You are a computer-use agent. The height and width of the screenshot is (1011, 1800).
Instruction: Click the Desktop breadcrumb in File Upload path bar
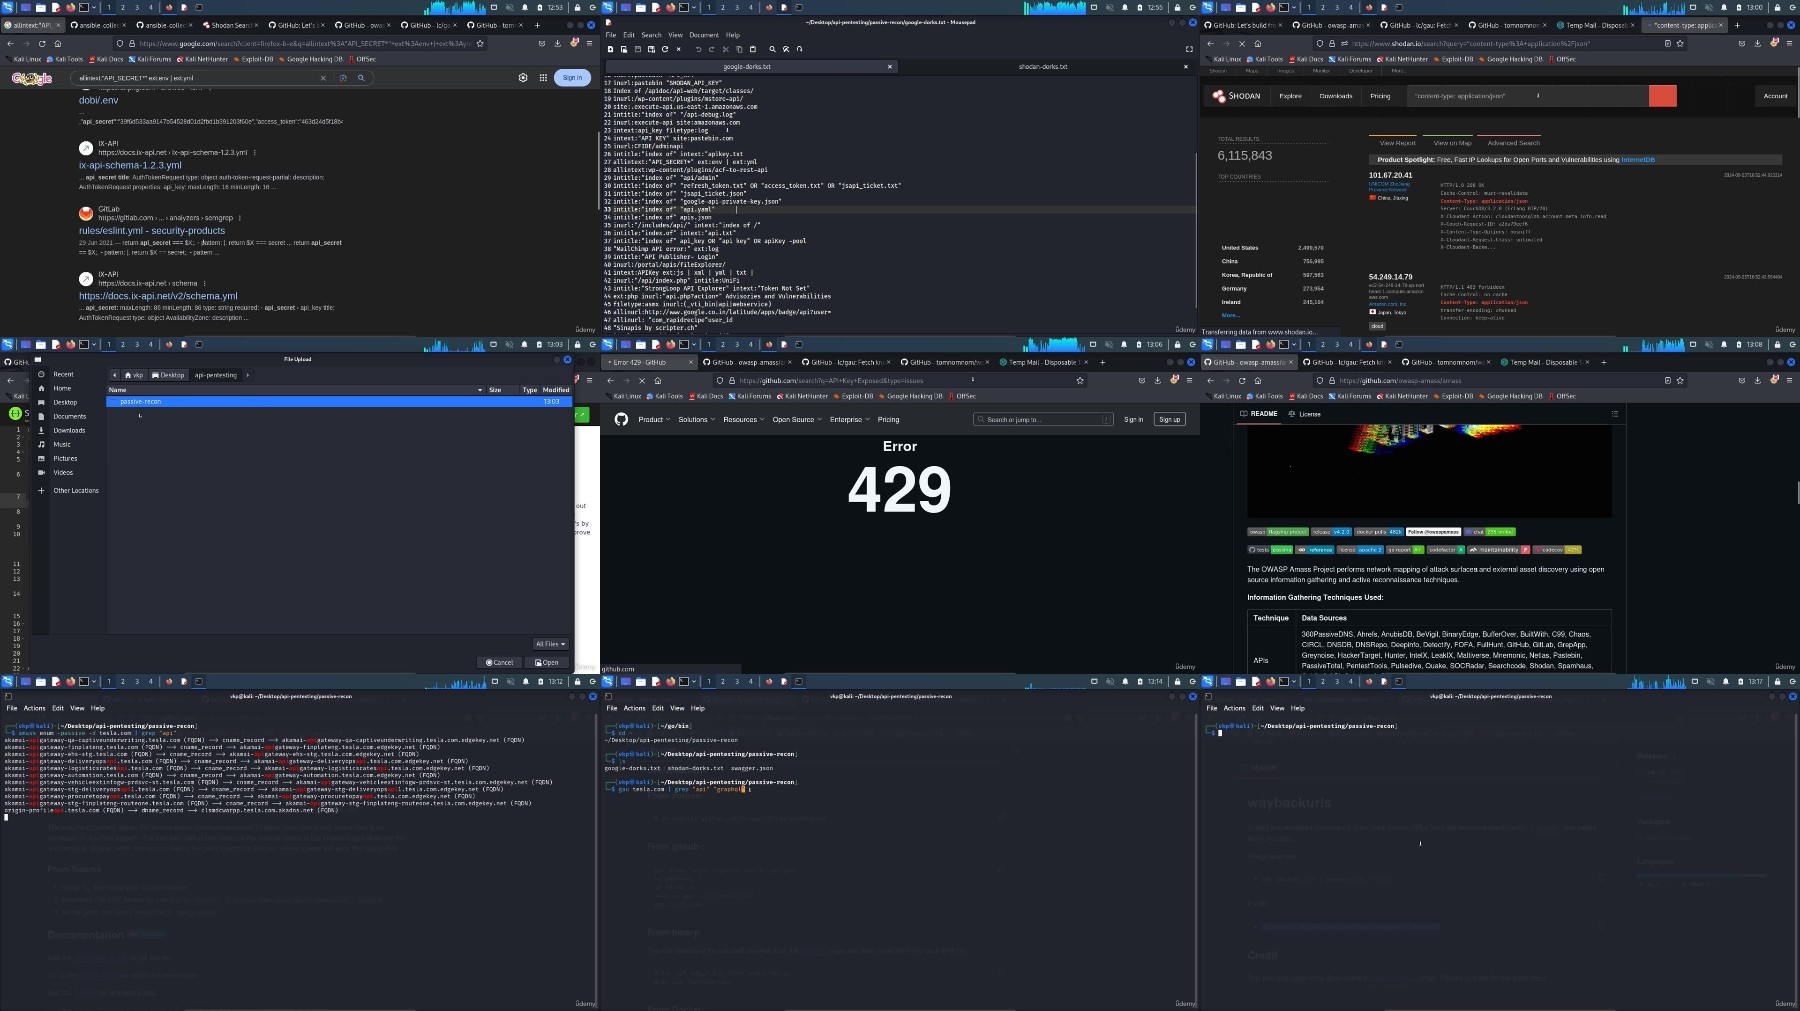coord(169,375)
